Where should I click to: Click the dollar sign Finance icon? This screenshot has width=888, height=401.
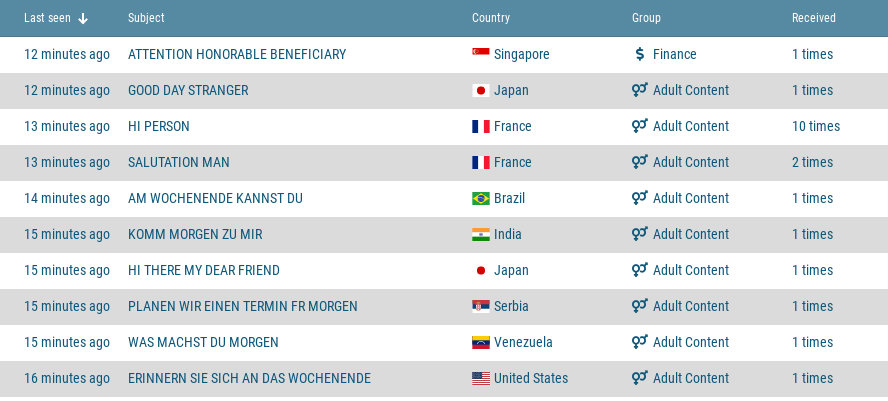(640, 54)
